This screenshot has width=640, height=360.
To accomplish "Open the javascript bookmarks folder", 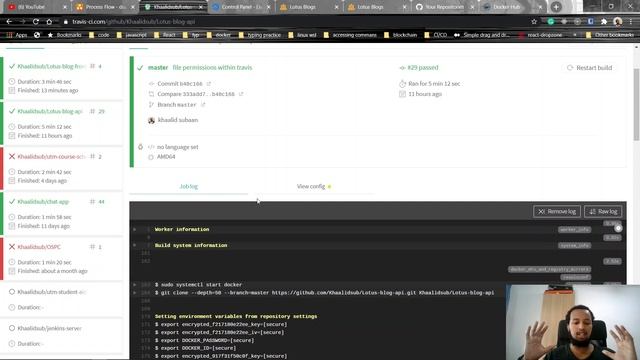I will coord(131,35).
